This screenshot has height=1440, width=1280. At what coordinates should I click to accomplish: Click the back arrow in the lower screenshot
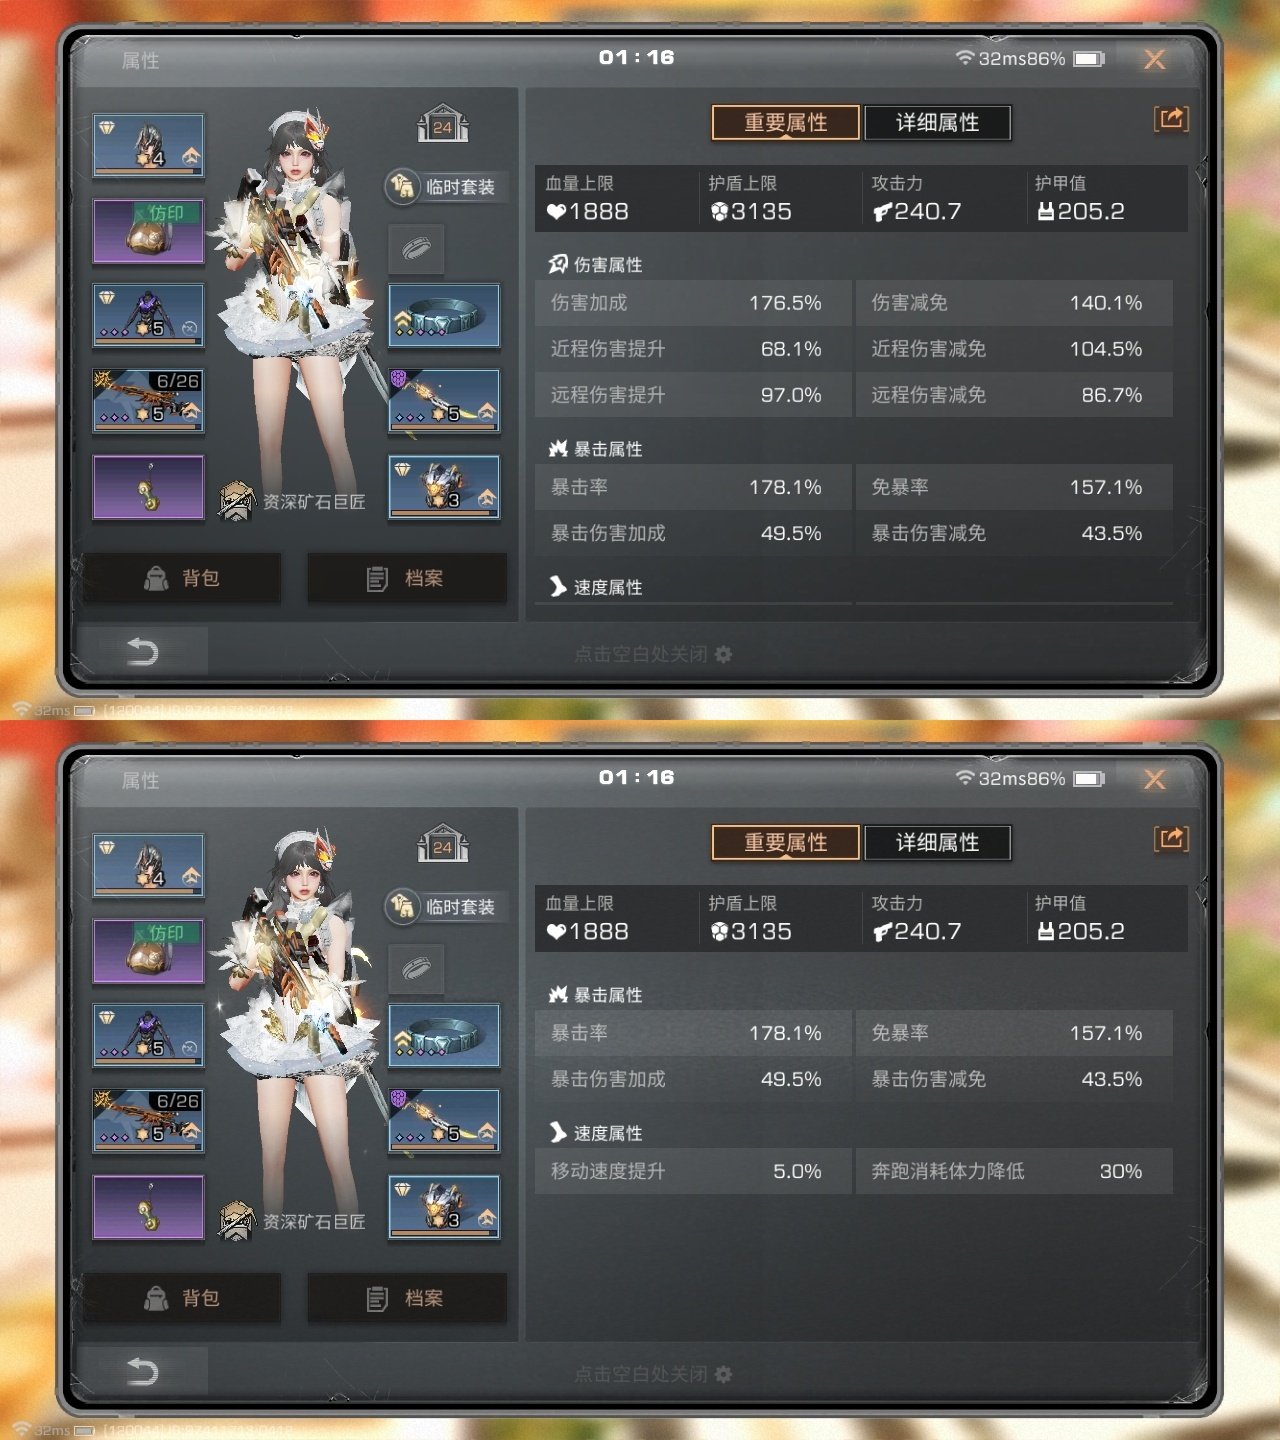143,1372
